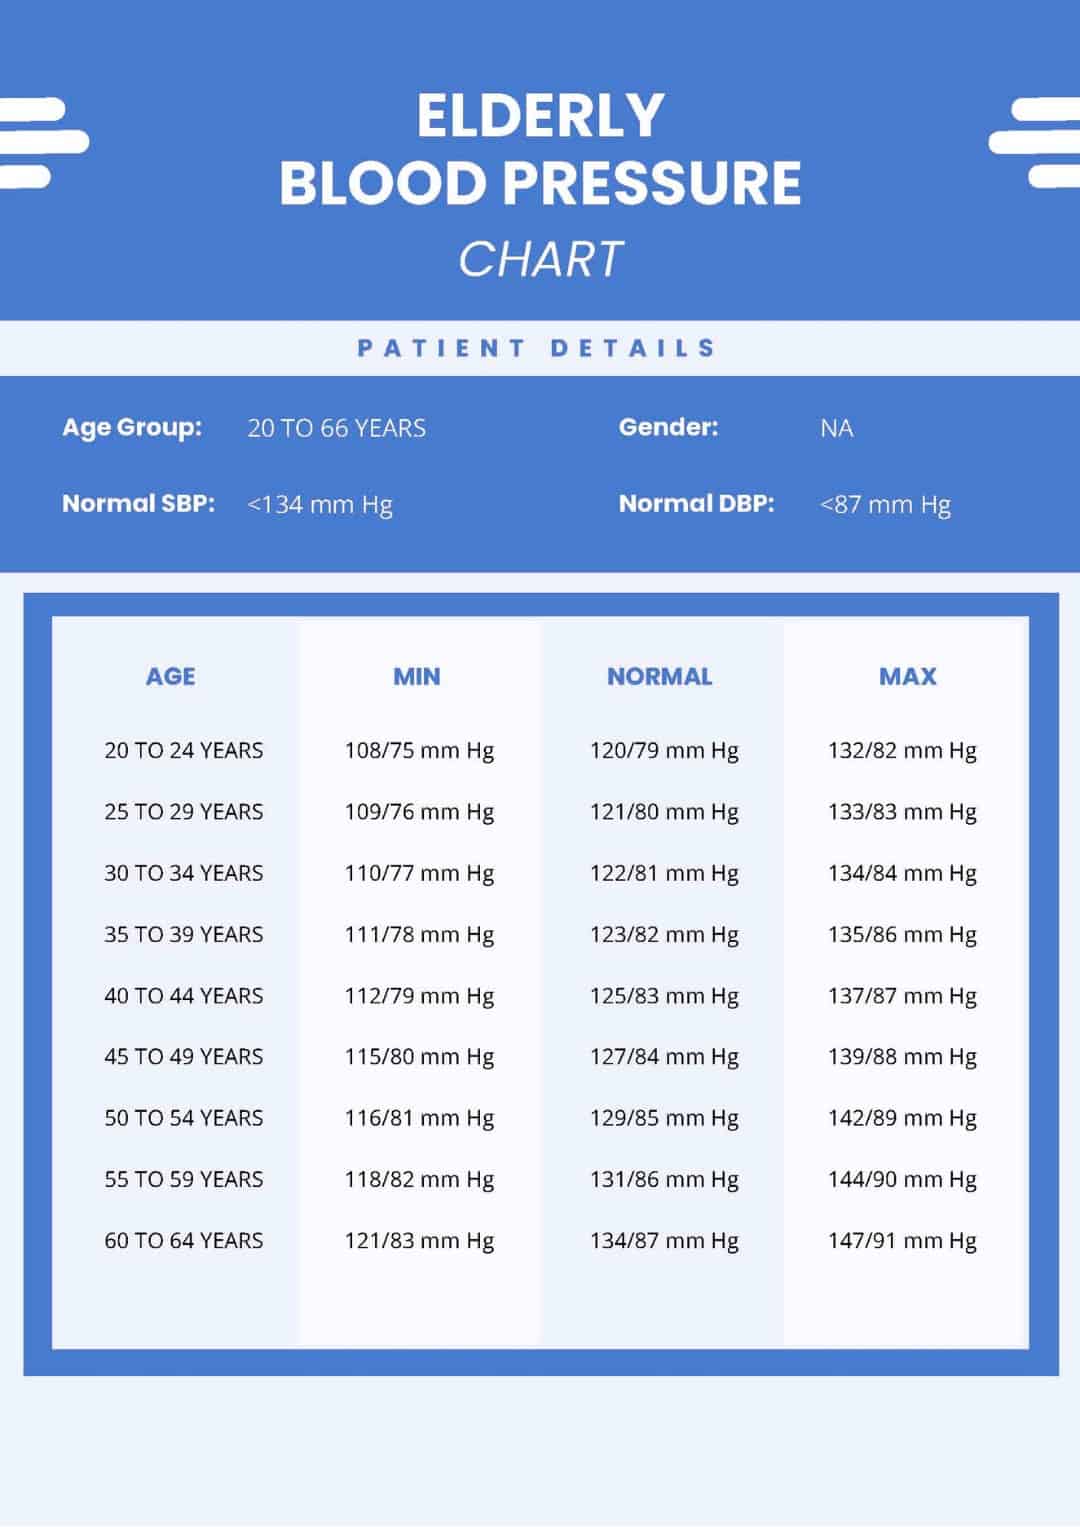The width and height of the screenshot is (1080, 1527).
Task: Click the AGE column header
Action: pyautogui.click(x=170, y=676)
